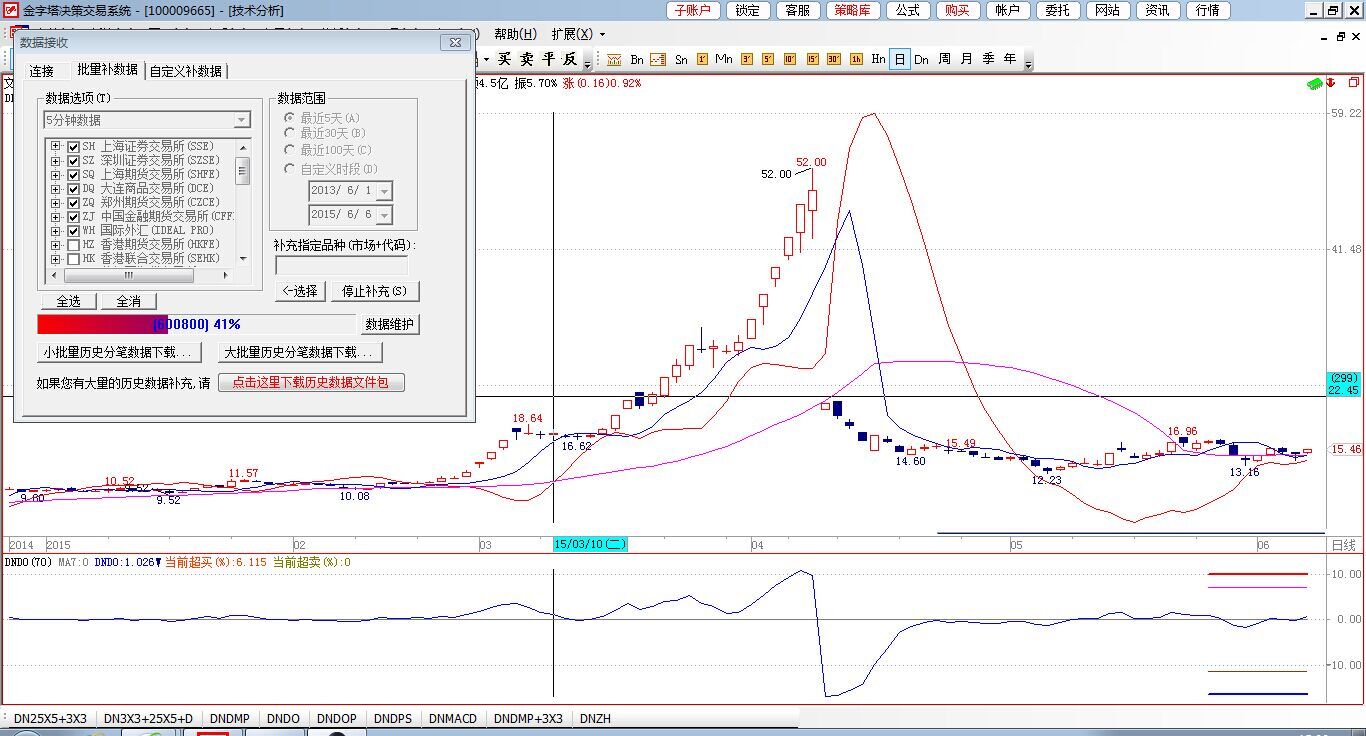
Task: Click the 1h hourly period icon
Action: (x=856, y=60)
